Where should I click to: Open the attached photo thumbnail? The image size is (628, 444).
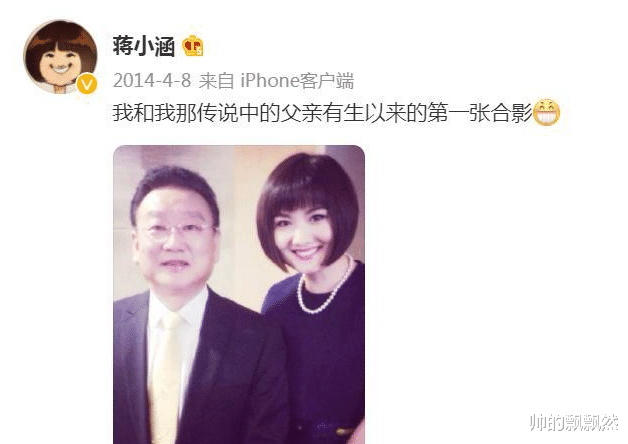click(239, 294)
